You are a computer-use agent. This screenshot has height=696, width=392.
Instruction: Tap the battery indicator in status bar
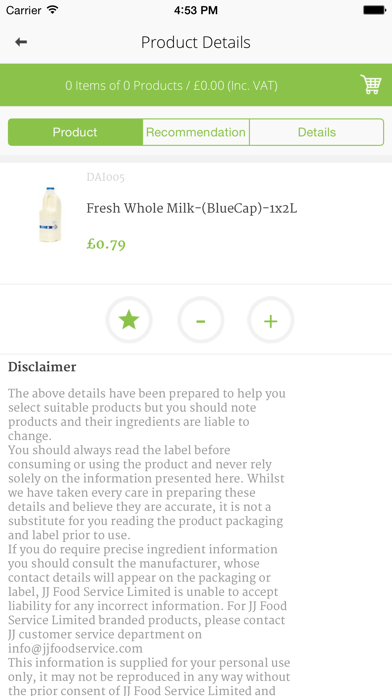pyautogui.click(x=374, y=10)
